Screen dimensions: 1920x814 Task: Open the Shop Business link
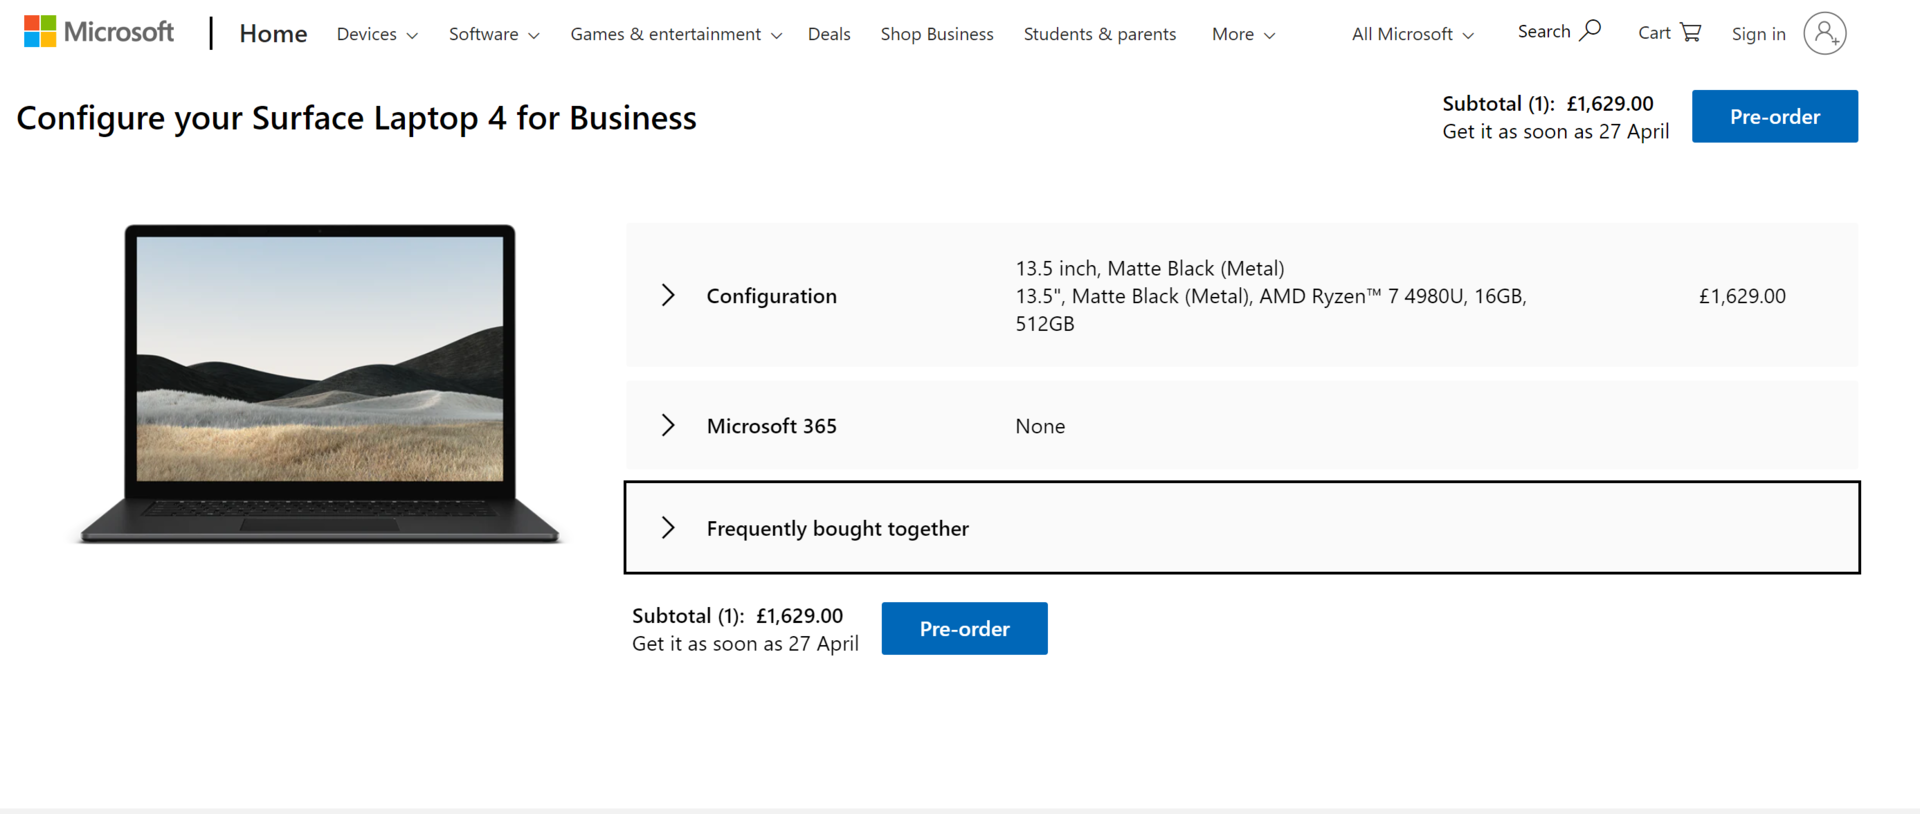(x=937, y=34)
